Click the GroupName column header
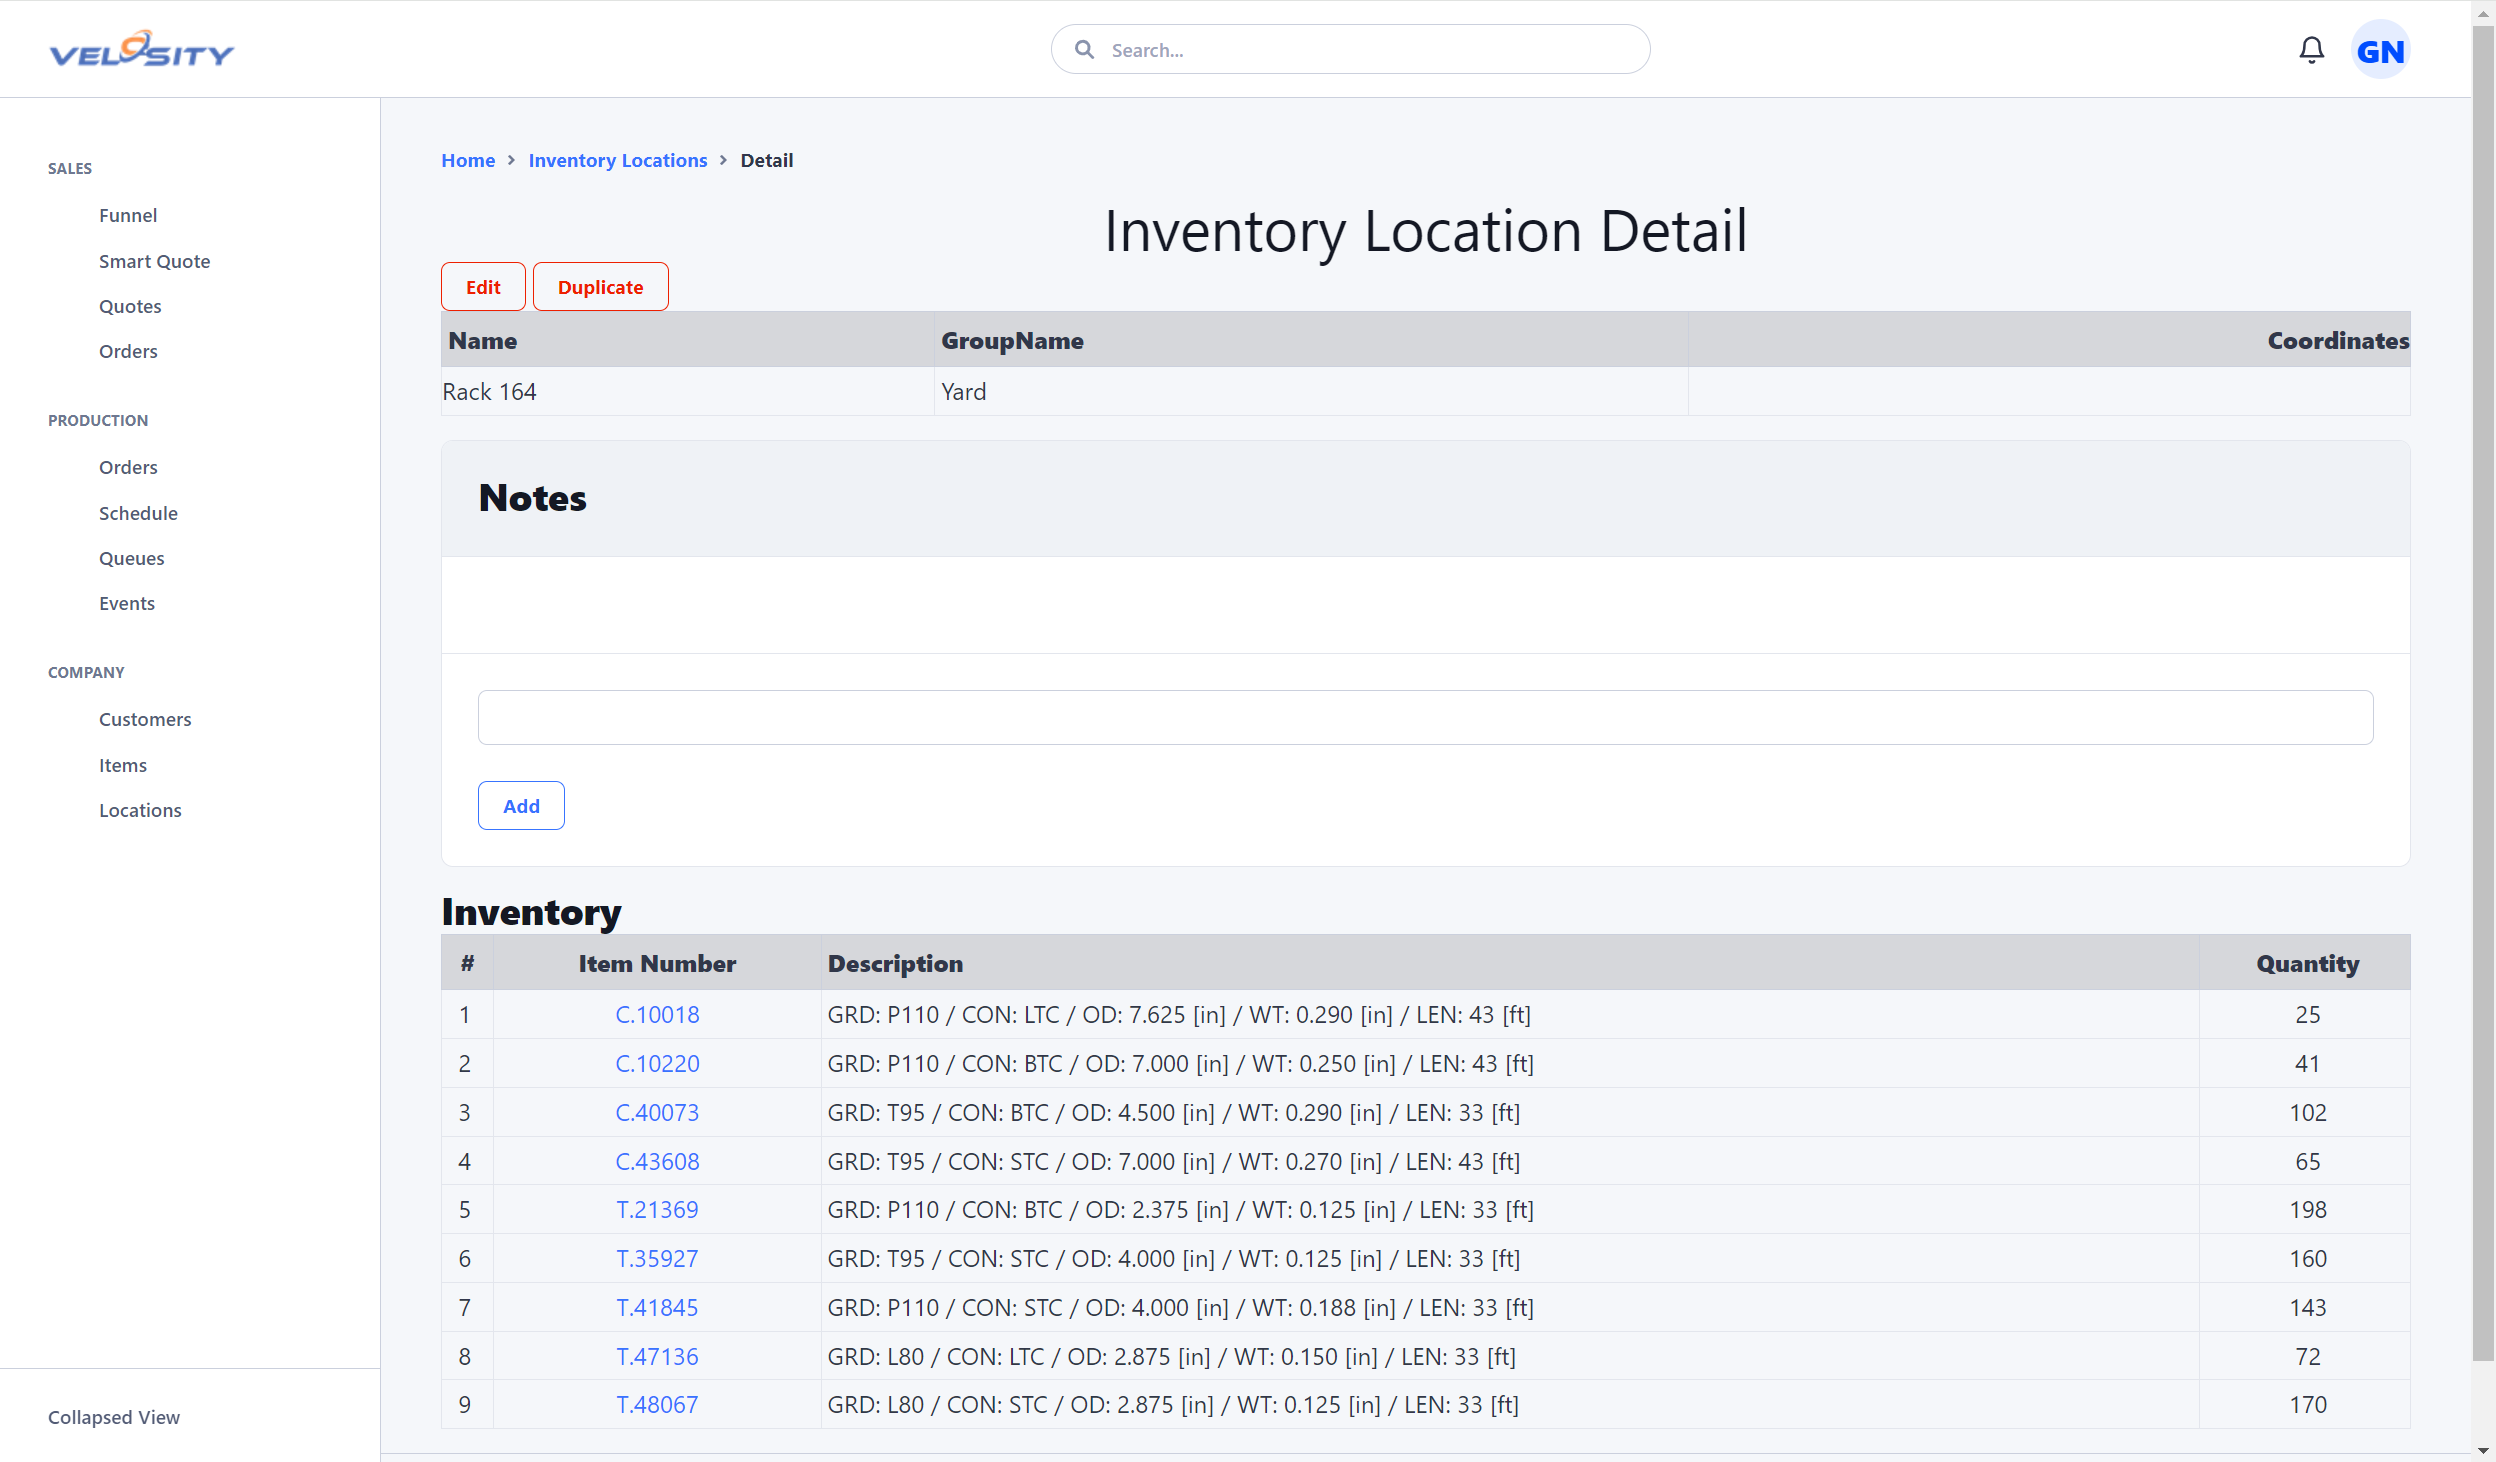 pyautogui.click(x=1311, y=340)
